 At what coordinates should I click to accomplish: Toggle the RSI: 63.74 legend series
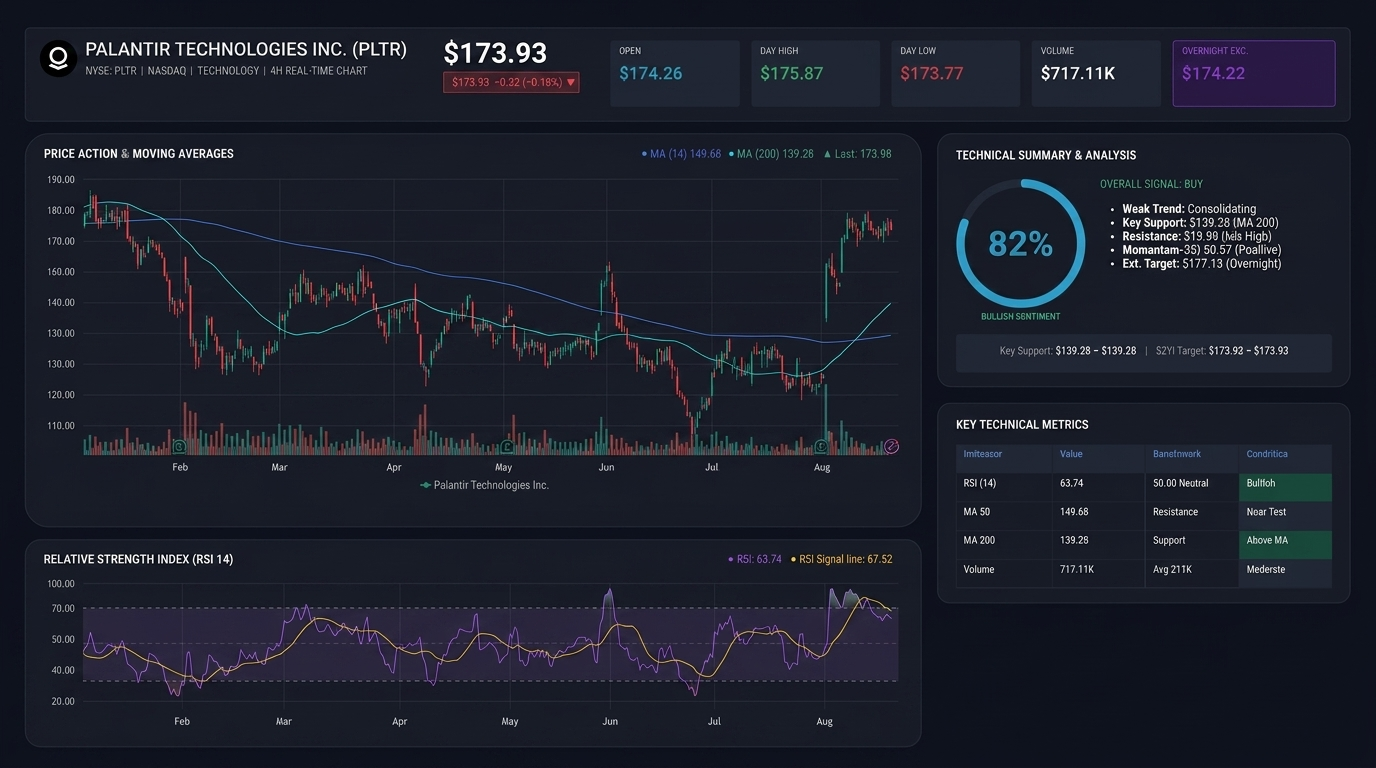pos(755,559)
